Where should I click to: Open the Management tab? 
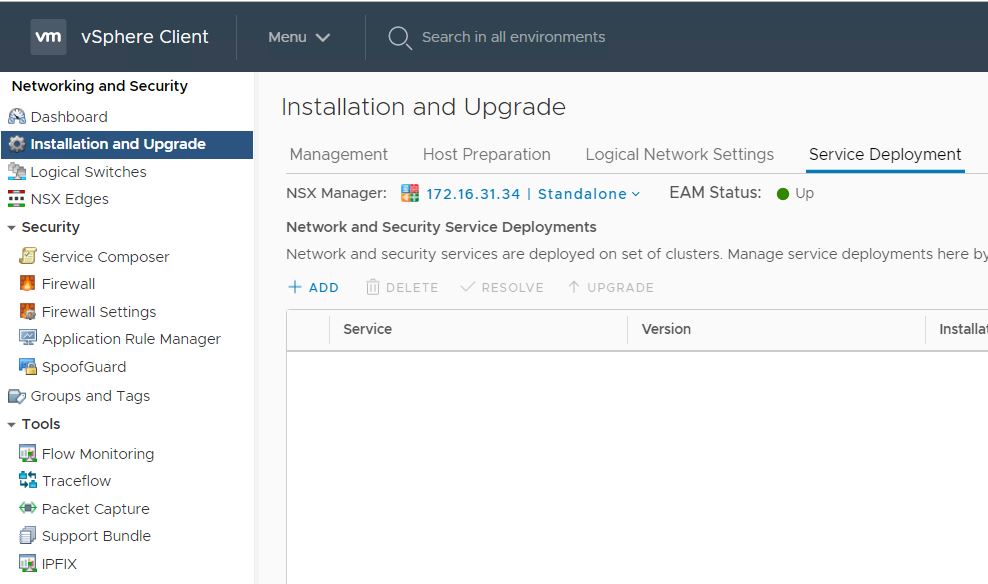tap(338, 154)
